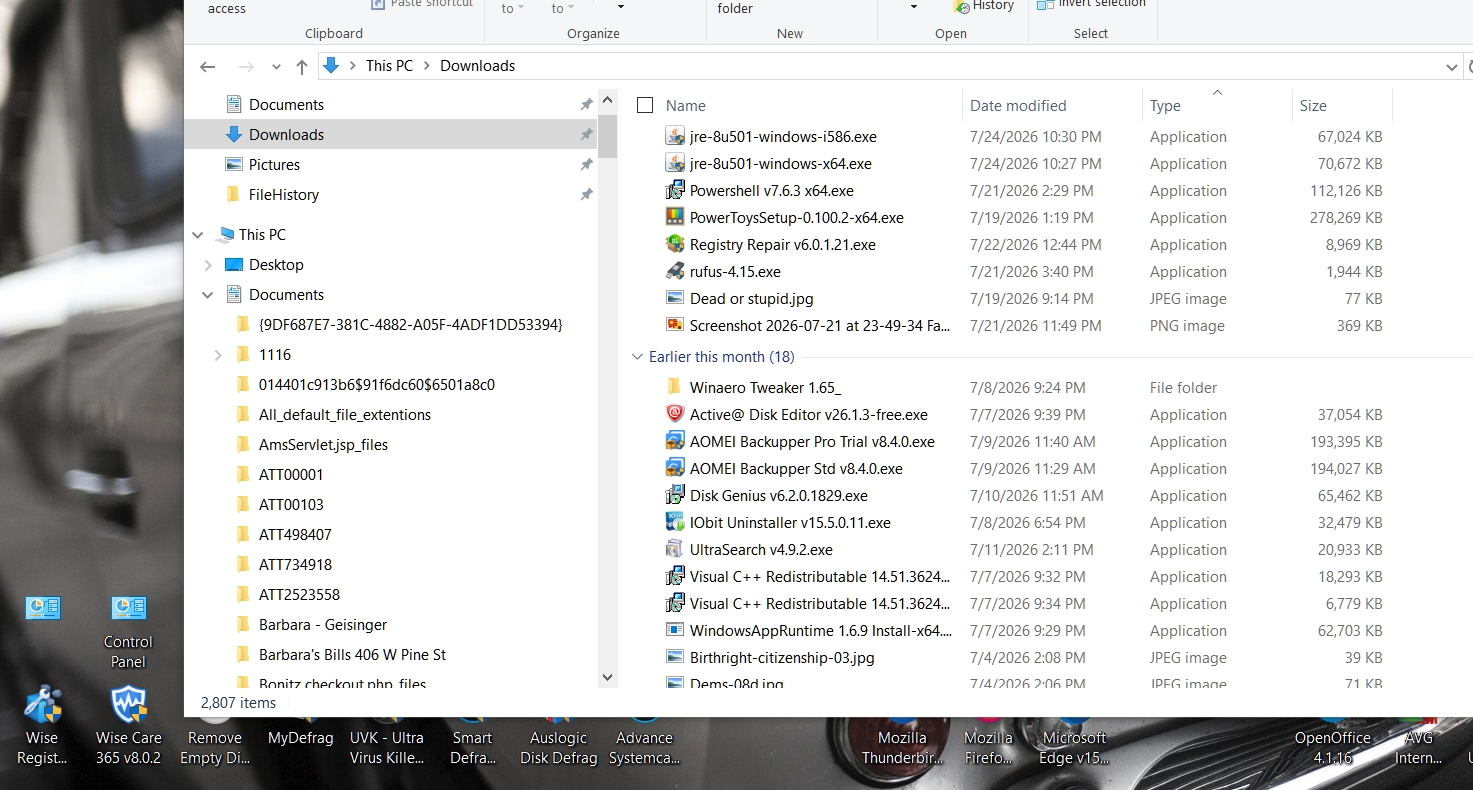Open OpenOffice 4.1.16 desktop shortcut label
Screen dimensions: 1473x790
1333,748
